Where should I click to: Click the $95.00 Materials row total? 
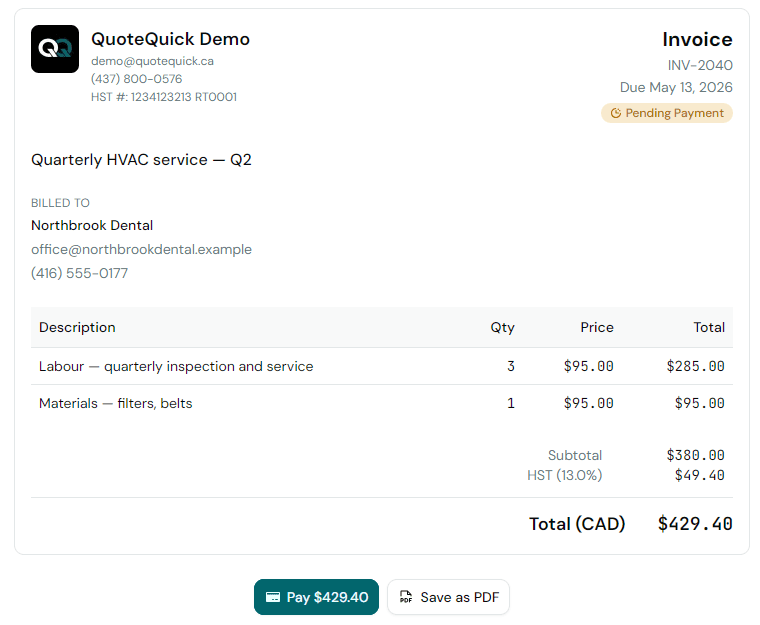699,403
